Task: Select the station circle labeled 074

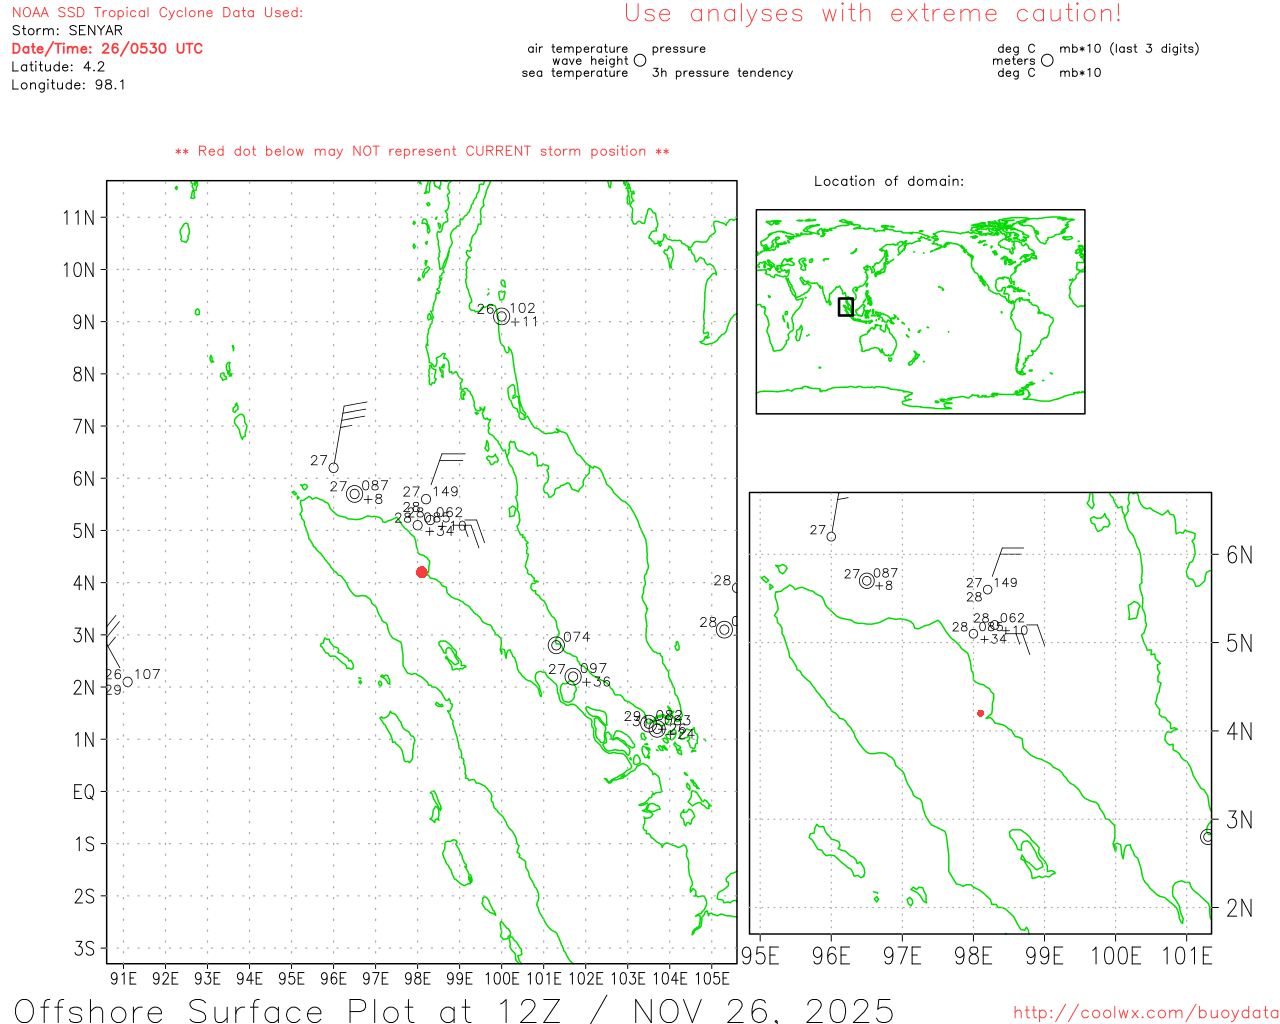Action: pos(556,645)
